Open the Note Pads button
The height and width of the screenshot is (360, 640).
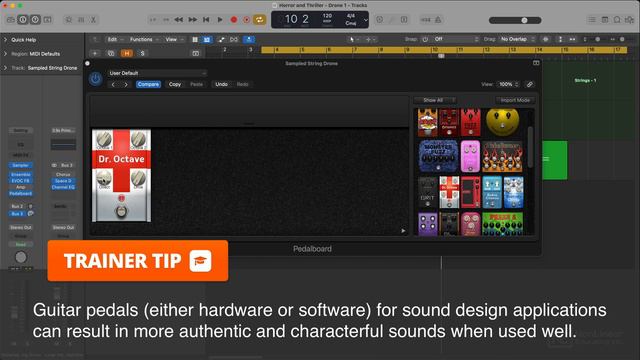[604, 20]
